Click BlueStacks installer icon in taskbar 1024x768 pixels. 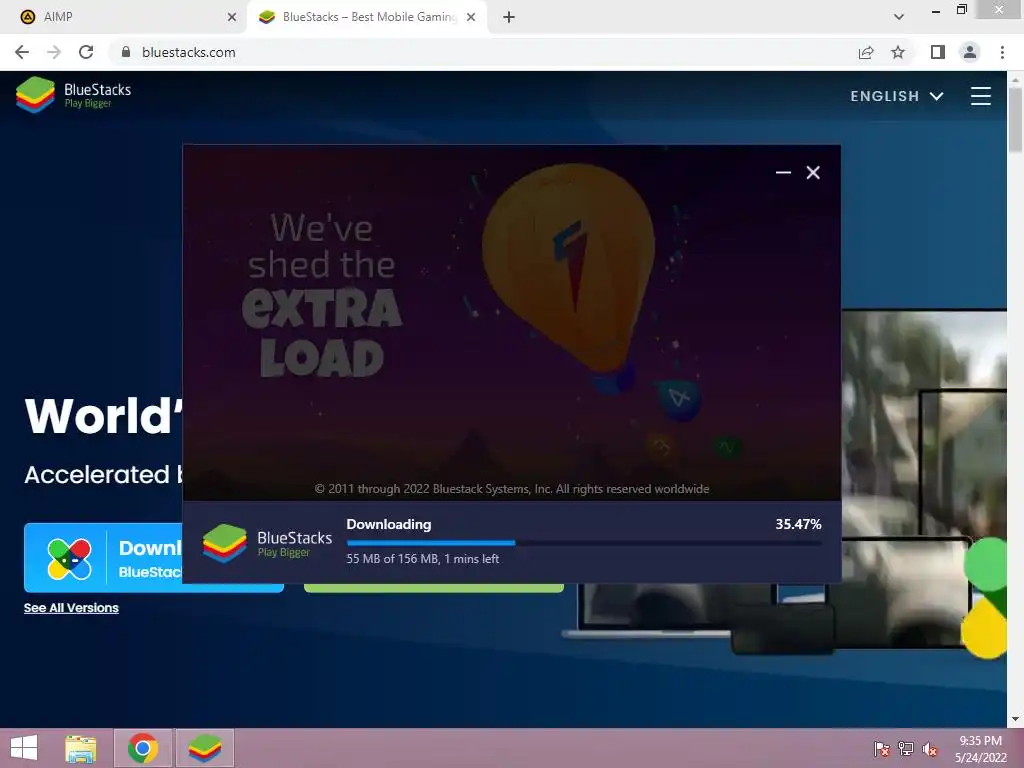click(x=205, y=748)
